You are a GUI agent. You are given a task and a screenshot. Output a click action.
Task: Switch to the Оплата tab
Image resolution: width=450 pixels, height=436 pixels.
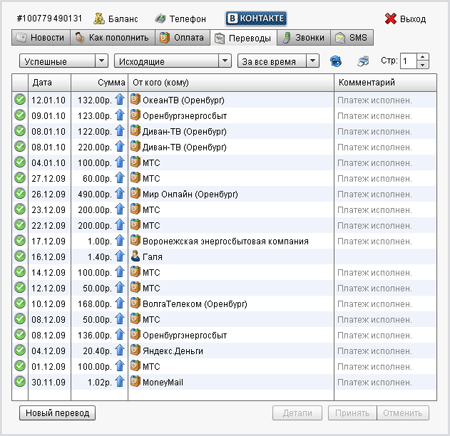click(x=182, y=38)
